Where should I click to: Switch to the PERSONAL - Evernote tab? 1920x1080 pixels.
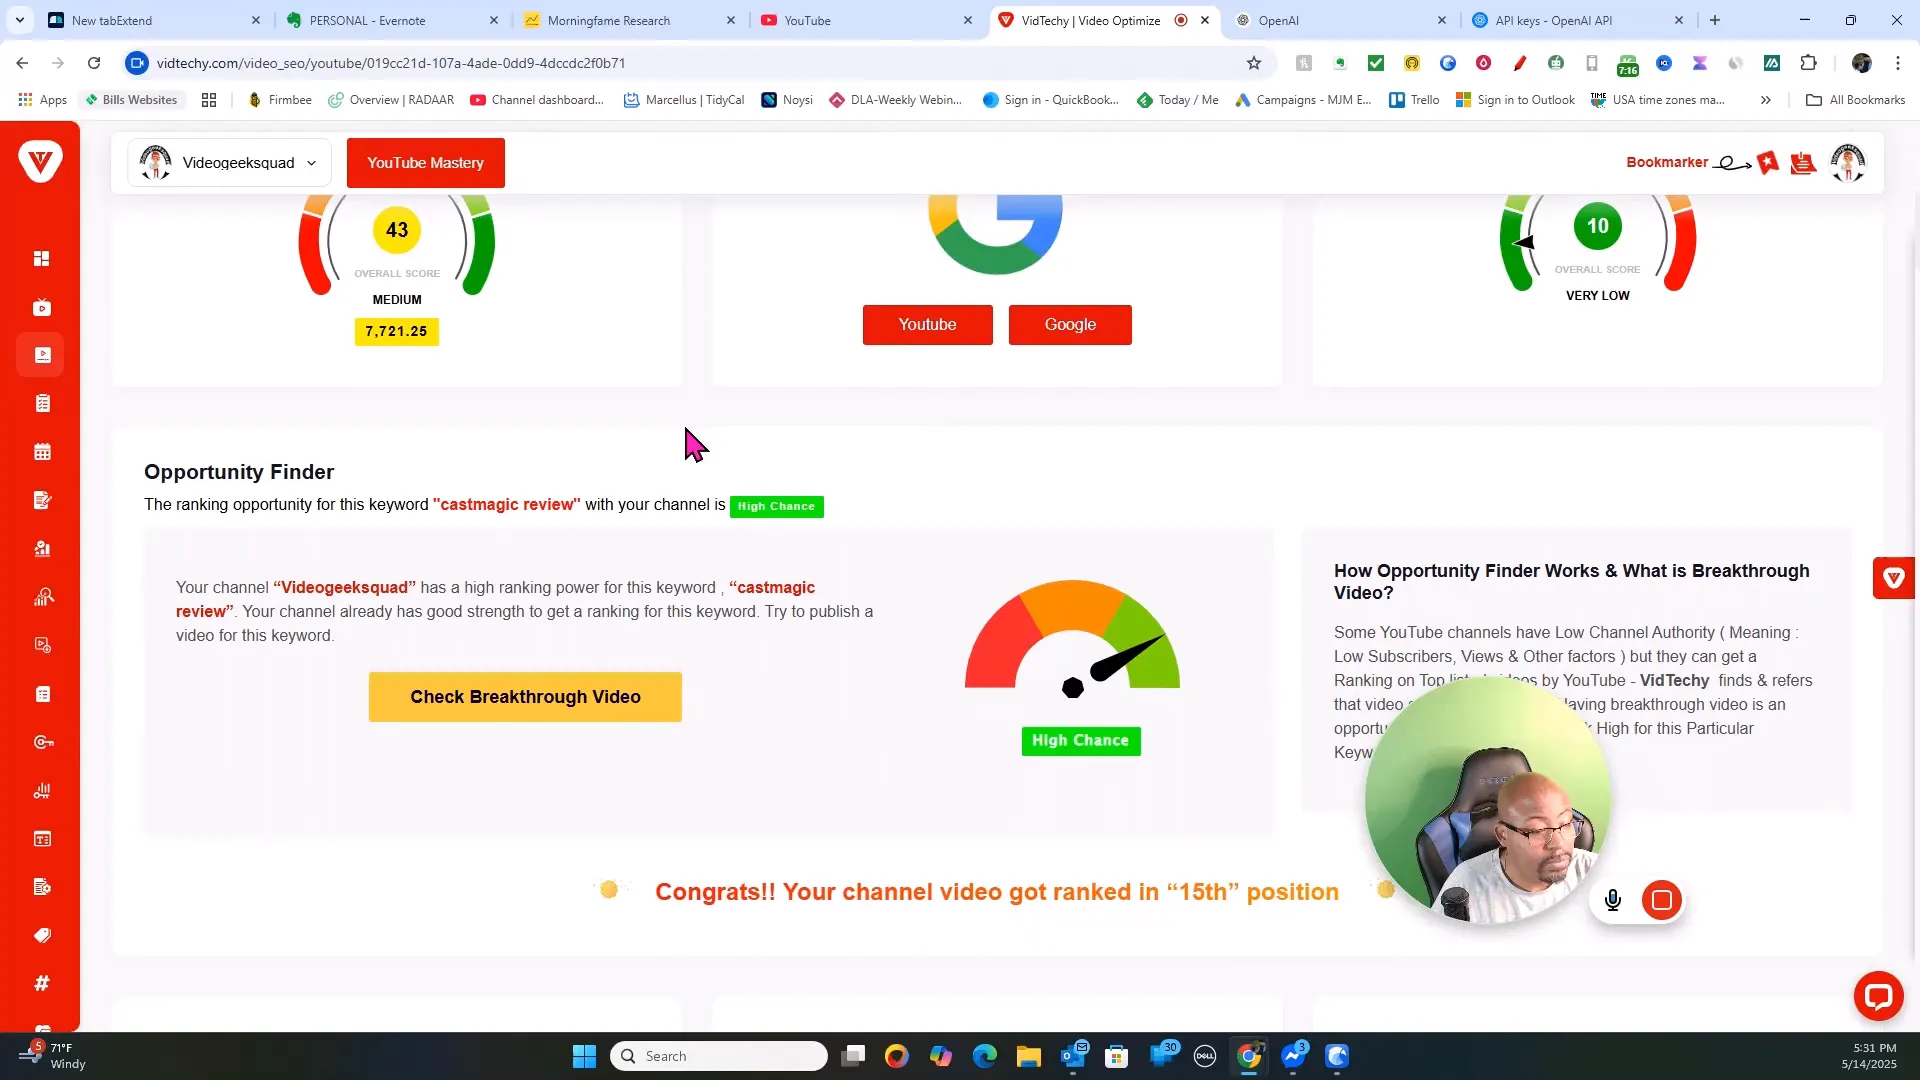(392, 20)
